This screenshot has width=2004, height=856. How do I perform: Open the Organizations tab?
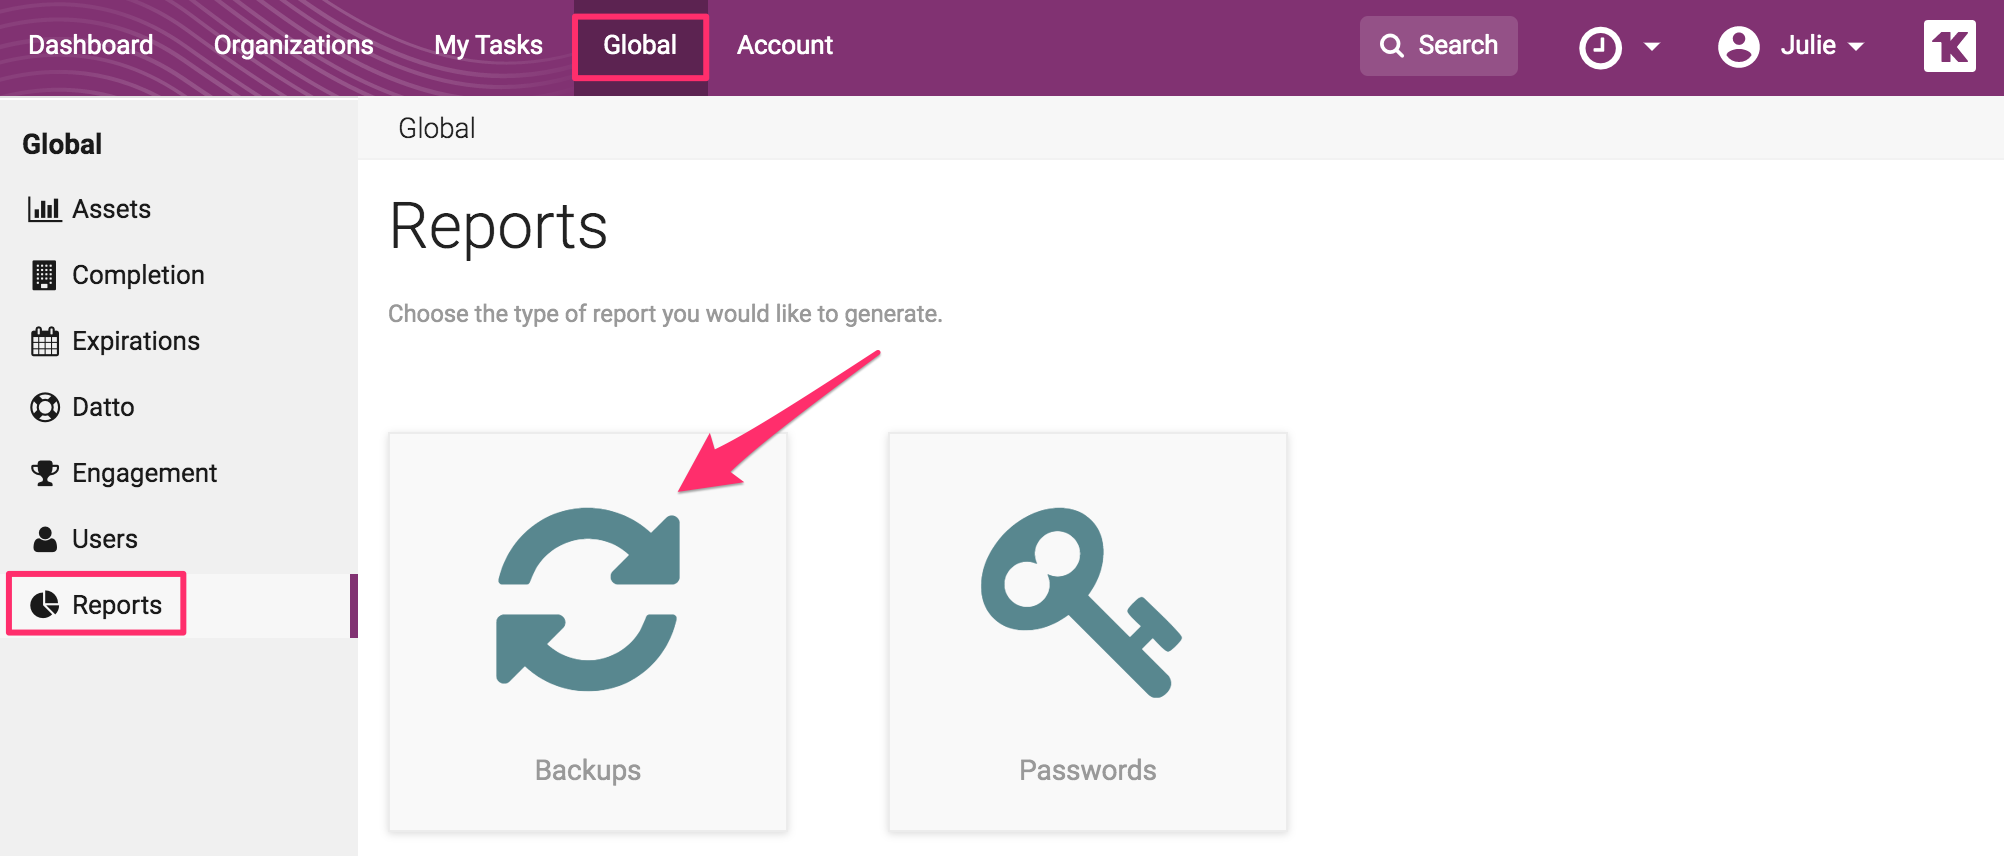(x=293, y=45)
